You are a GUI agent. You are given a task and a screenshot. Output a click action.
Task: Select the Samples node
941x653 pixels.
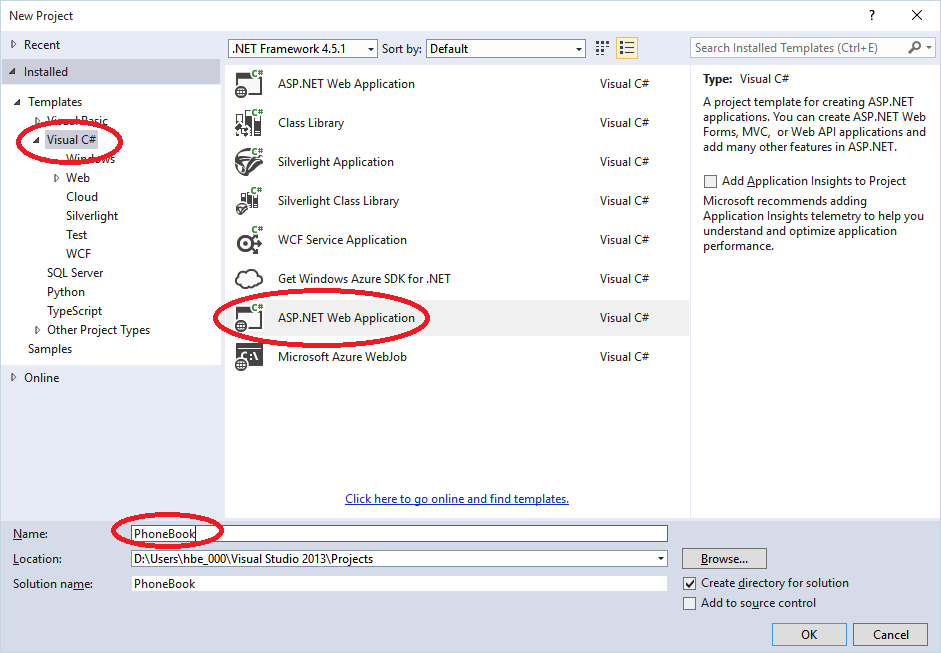[50, 349]
